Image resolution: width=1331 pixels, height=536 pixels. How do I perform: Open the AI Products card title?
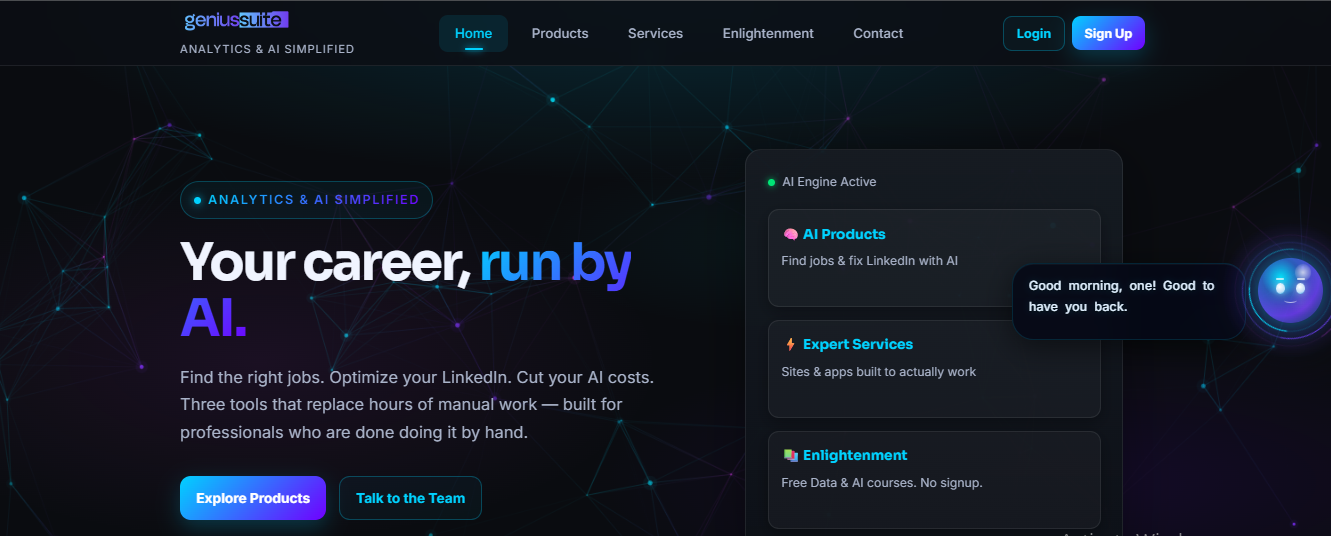coord(844,234)
